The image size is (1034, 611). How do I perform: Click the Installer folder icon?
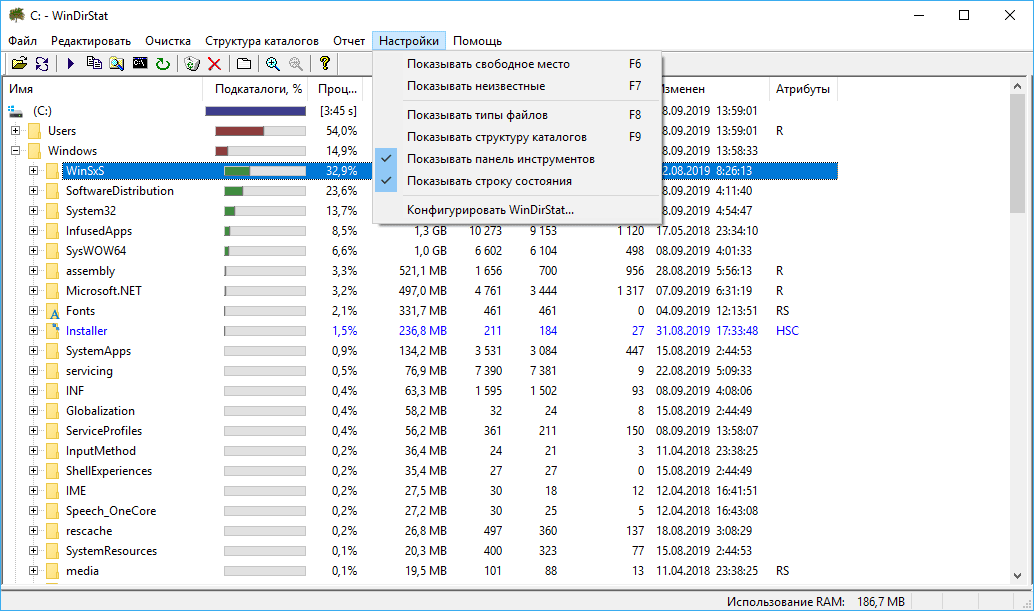pyautogui.click(x=53, y=331)
